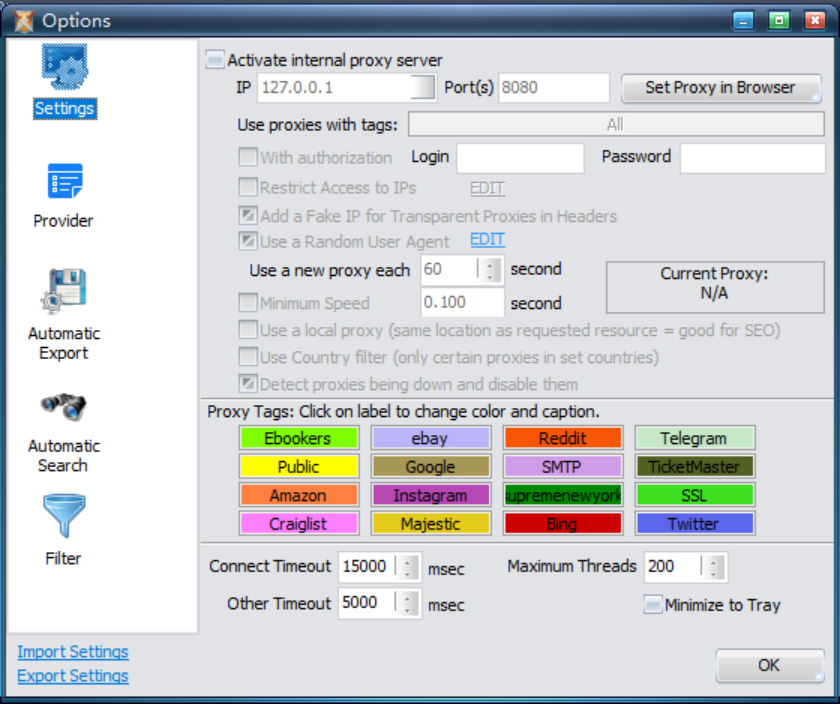
Task: Click the red Bing proxy tag
Action: [562, 523]
